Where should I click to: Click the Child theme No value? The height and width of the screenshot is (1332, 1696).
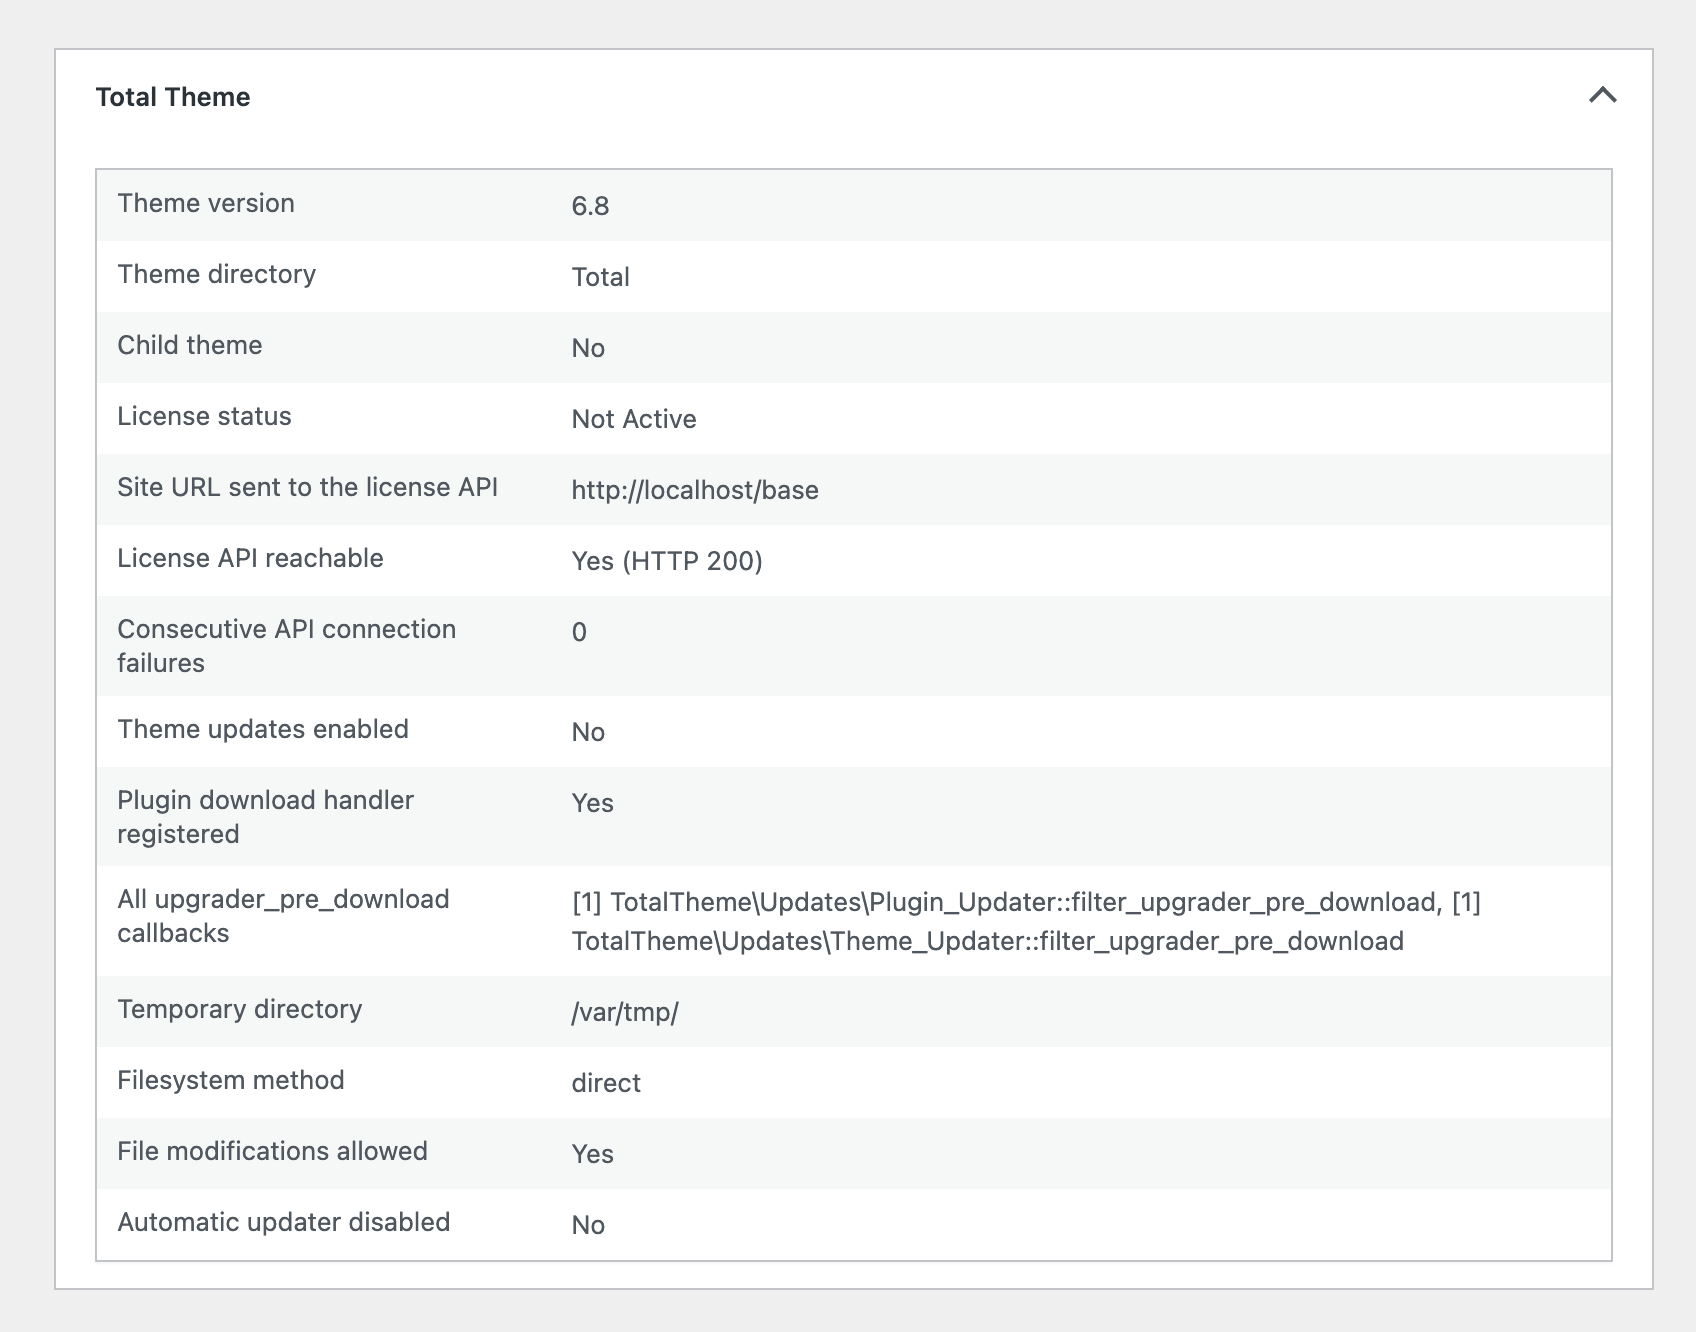click(x=588, y=348)
